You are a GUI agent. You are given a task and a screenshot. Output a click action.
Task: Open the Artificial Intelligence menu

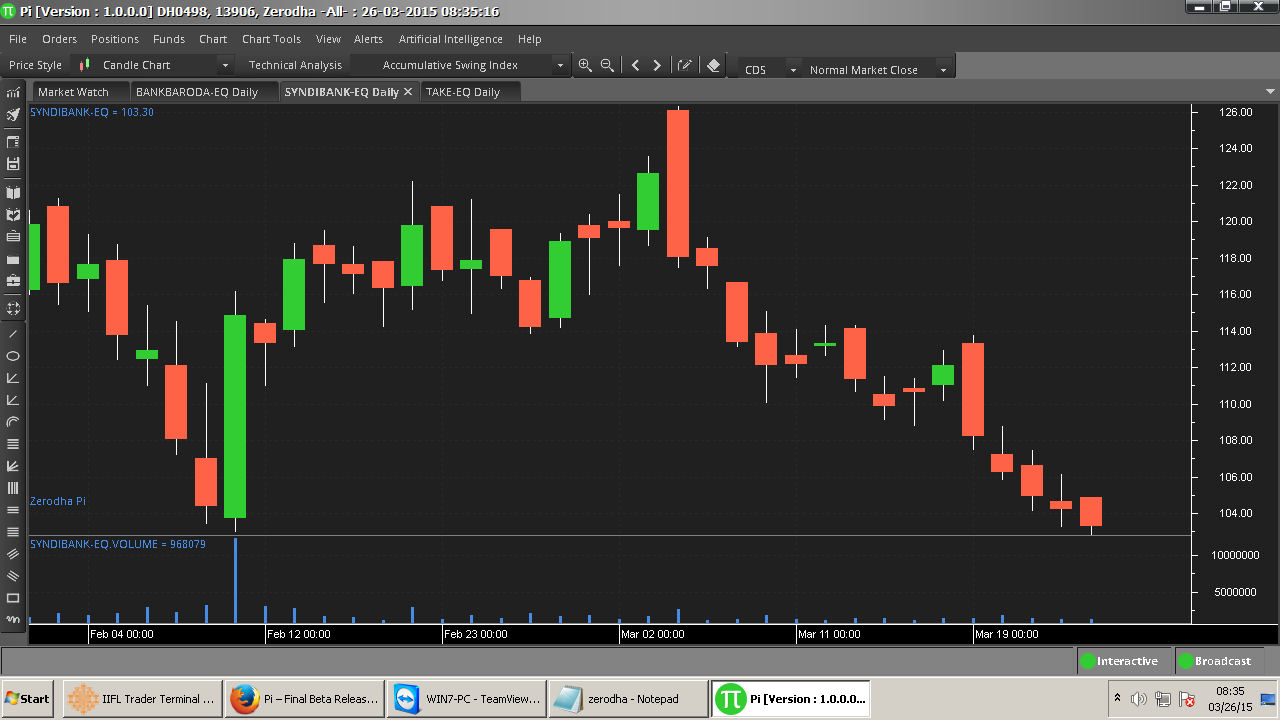(x=451, y=39)
